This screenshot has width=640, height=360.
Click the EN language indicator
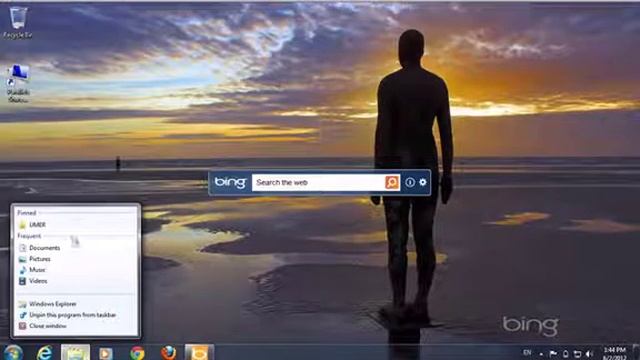tap(527, 352)
